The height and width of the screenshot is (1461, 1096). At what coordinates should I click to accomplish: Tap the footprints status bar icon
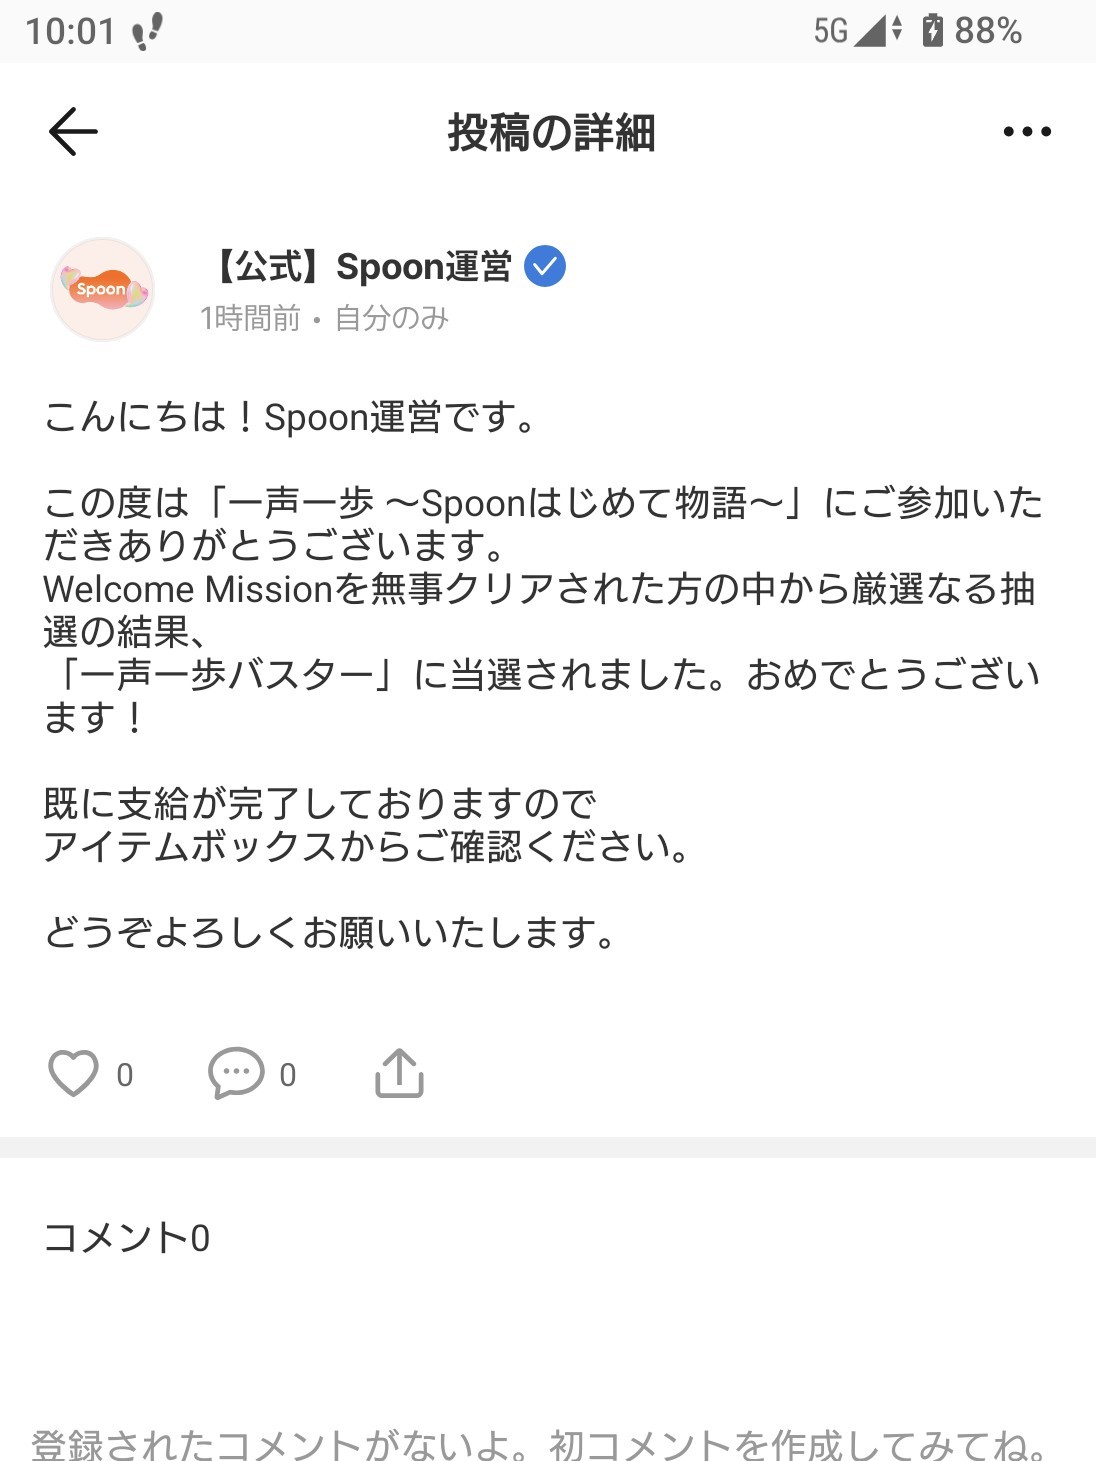pos(148,31)
